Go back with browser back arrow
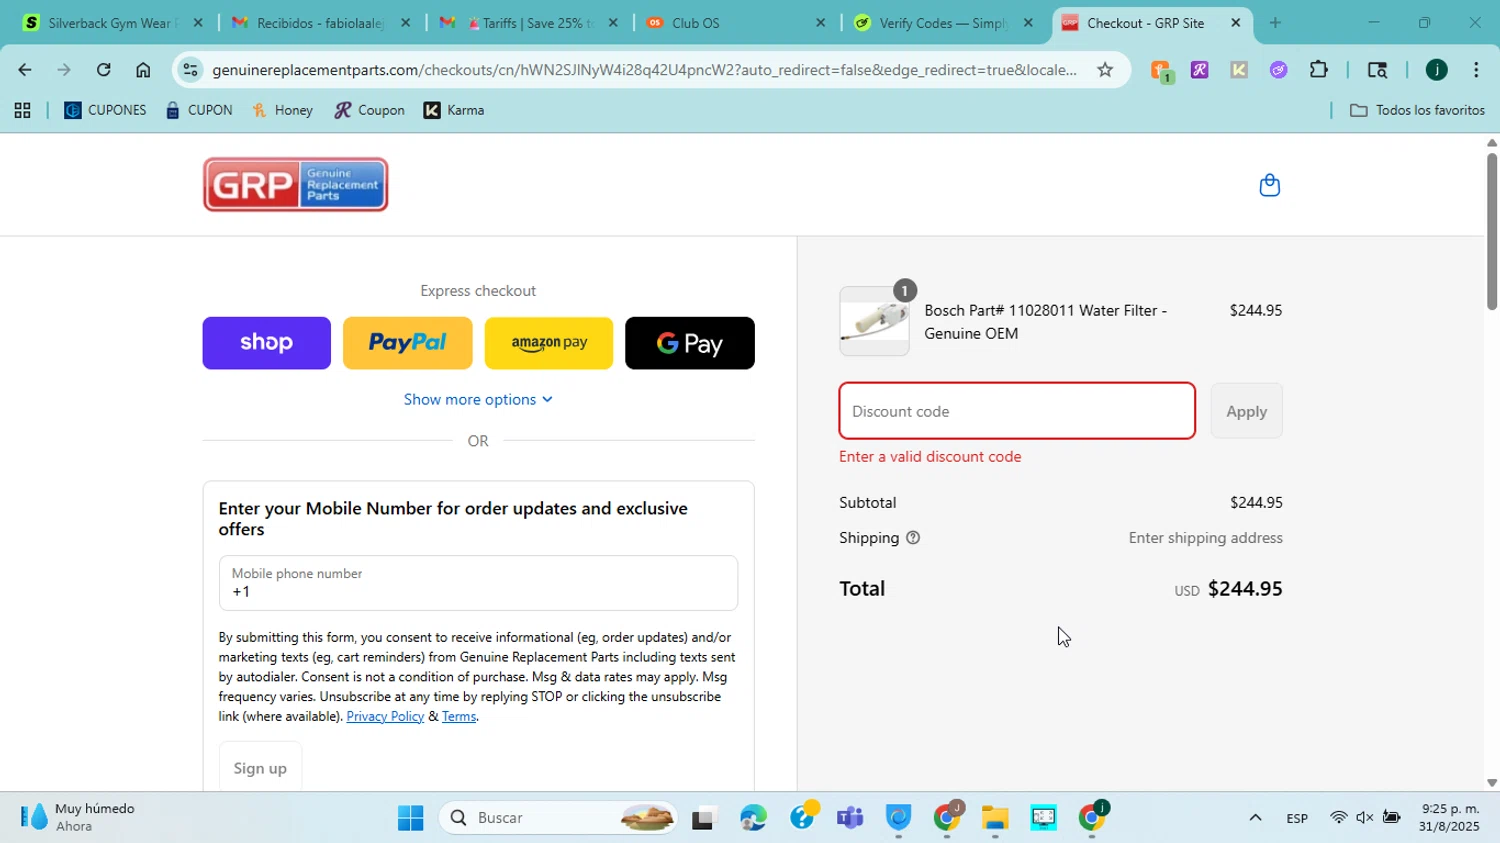1500x843 pixels. [24, 70]
